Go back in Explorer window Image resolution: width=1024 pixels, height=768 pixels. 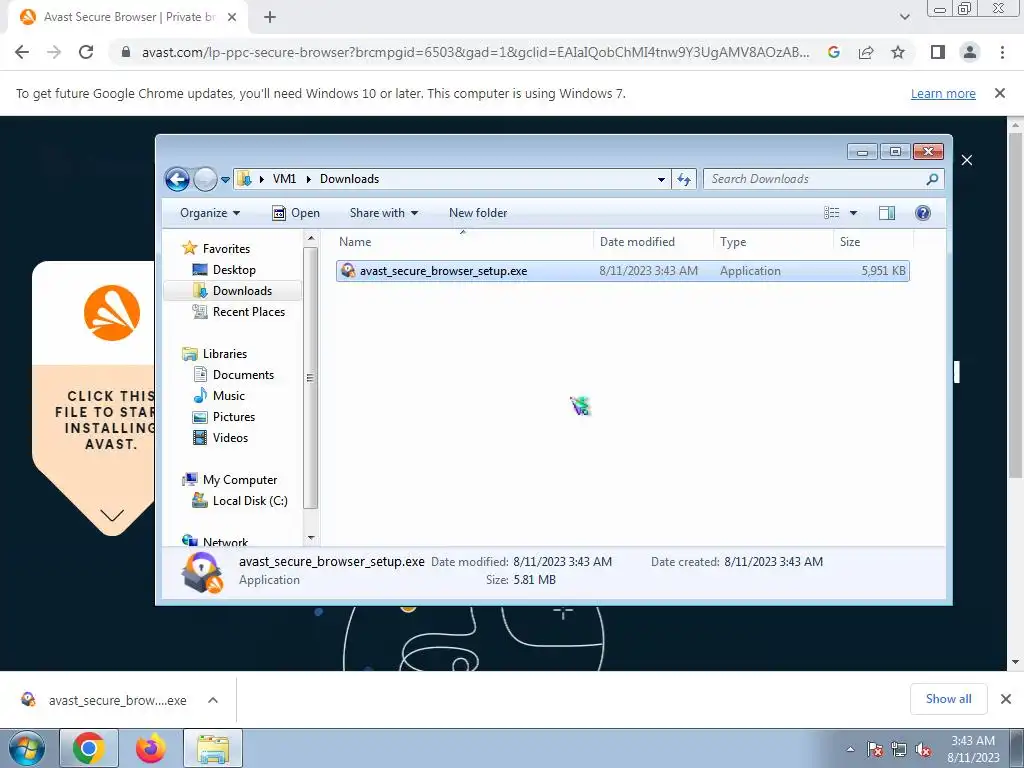(x=177, y=179)
